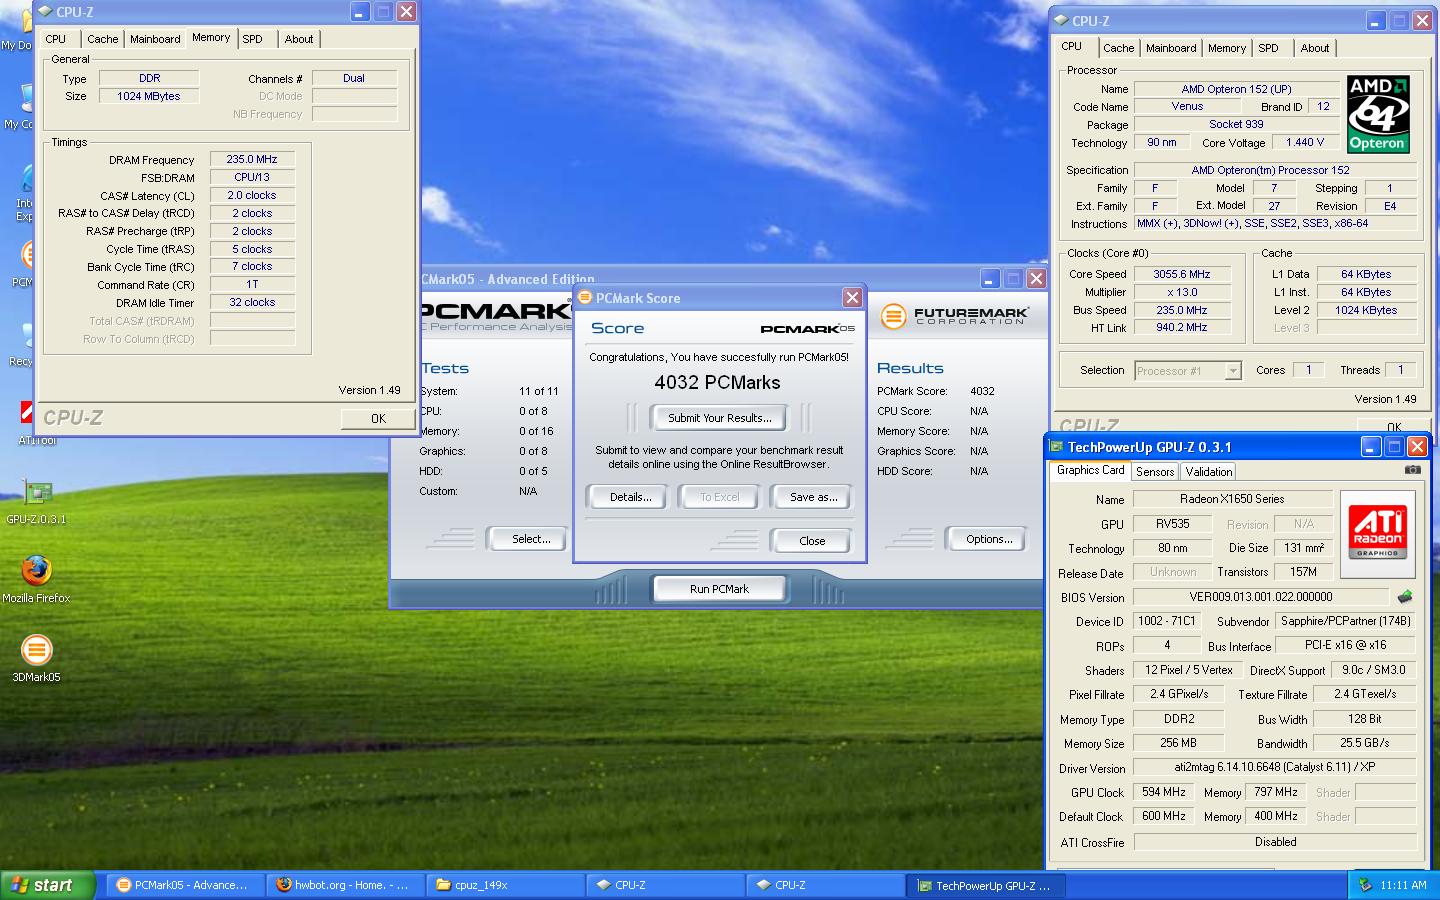Click OK in left CPU-Z Memory window

[378, 419]
